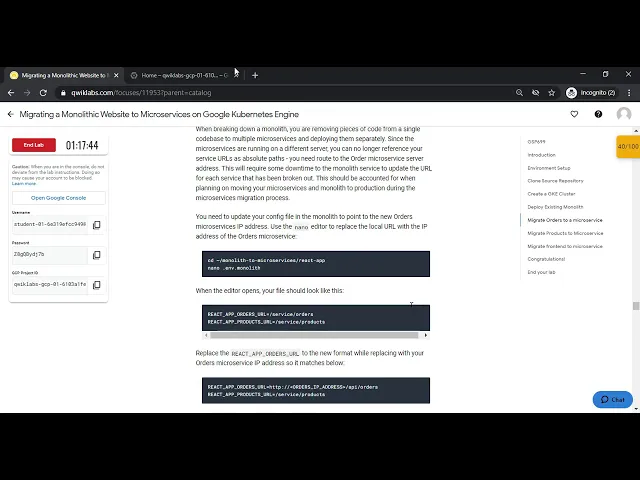
Task: Click the Open Google Console button
Action: (x=59, y=198)
